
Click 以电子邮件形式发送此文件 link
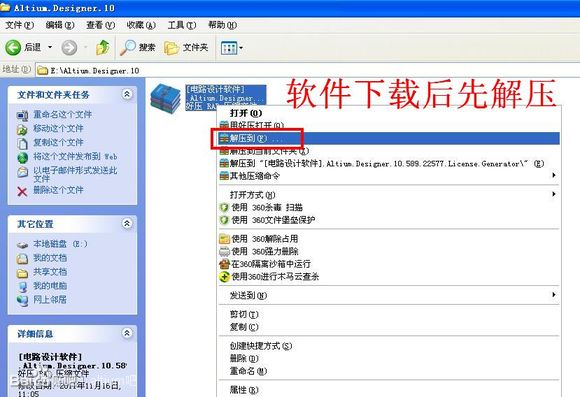coord(75,174)
